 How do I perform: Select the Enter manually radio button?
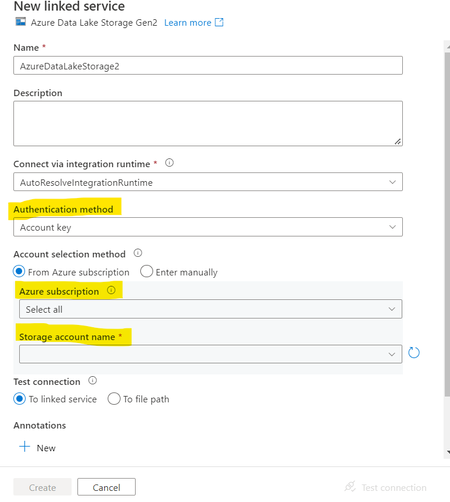(x=147, y=271)
